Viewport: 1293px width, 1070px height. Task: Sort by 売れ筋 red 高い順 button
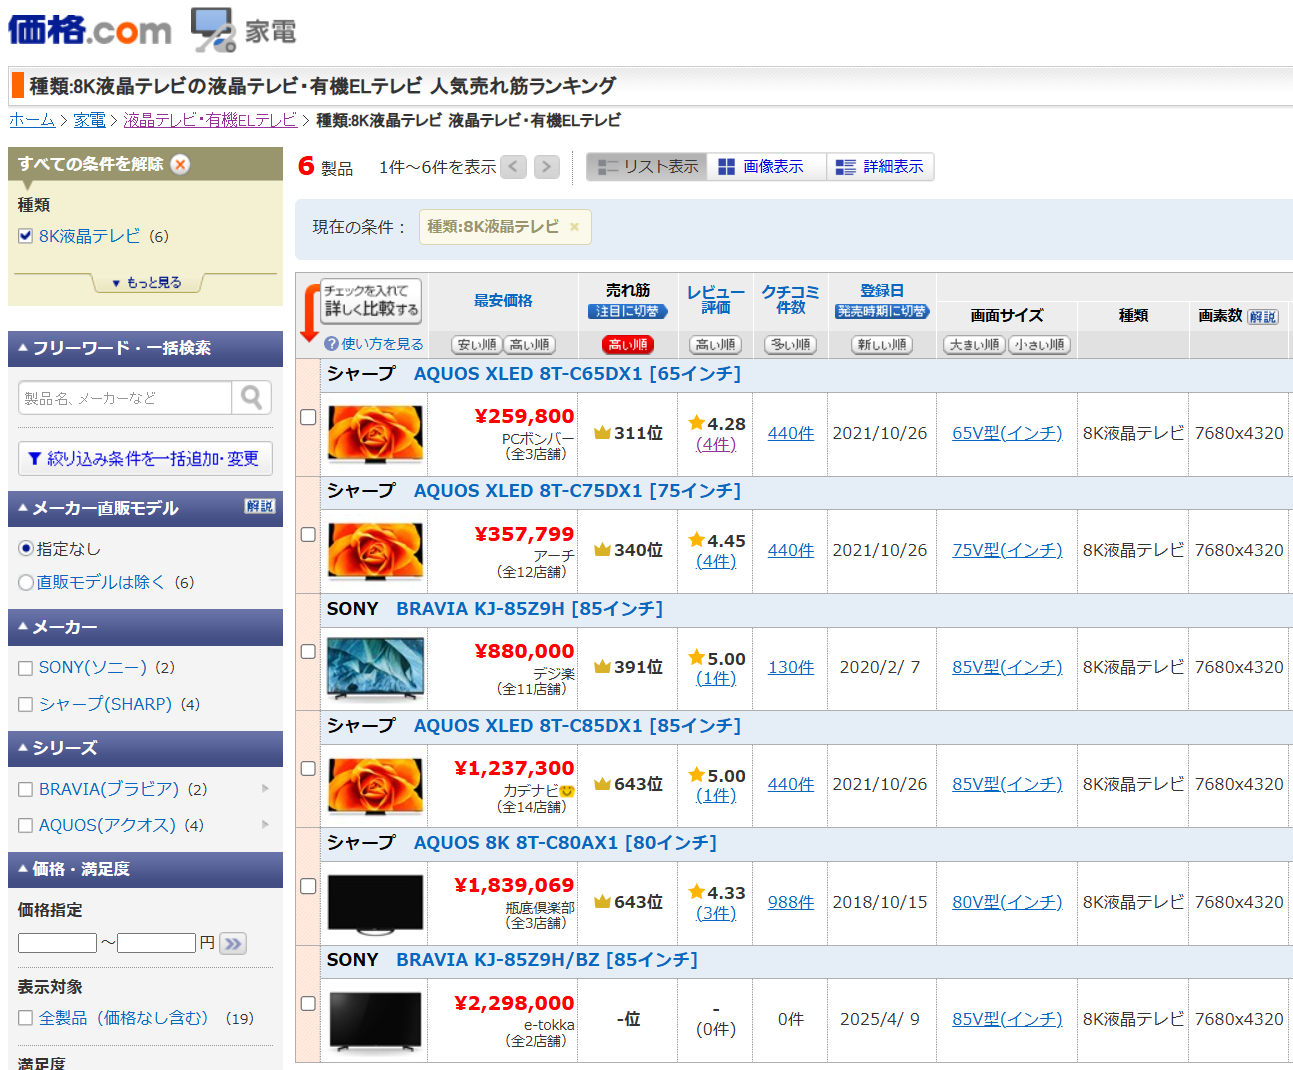pyautogui.click(x=628, y=345)
